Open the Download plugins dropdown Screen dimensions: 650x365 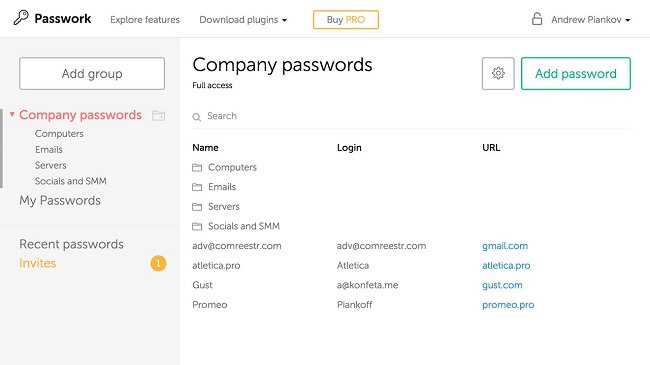pos(243,19)
